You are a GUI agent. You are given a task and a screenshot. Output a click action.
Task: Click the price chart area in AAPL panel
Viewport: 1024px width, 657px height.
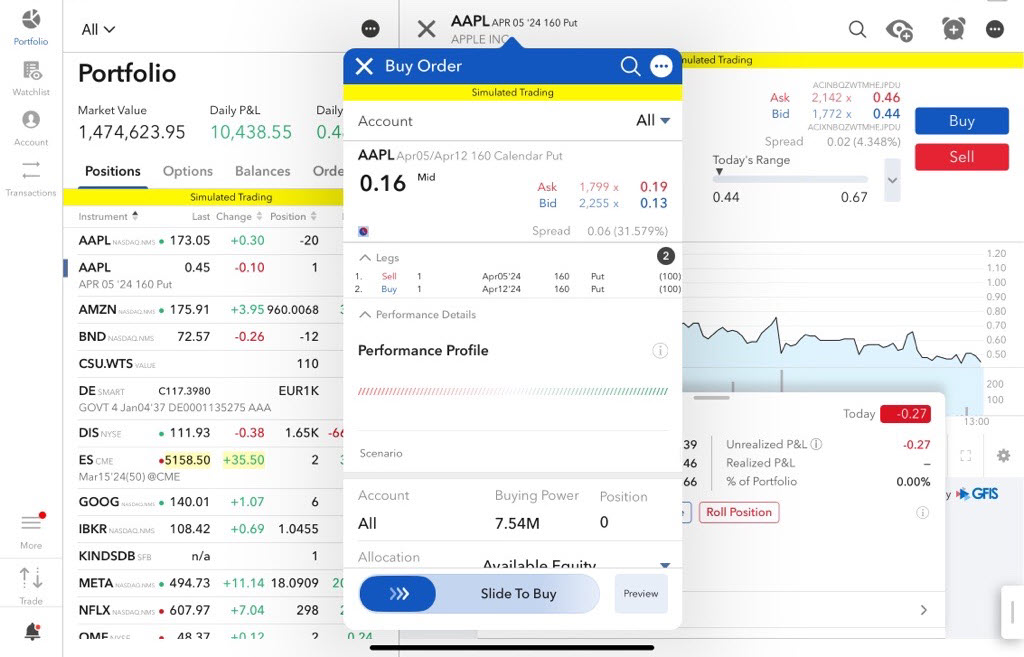click(x=833, y=333)
